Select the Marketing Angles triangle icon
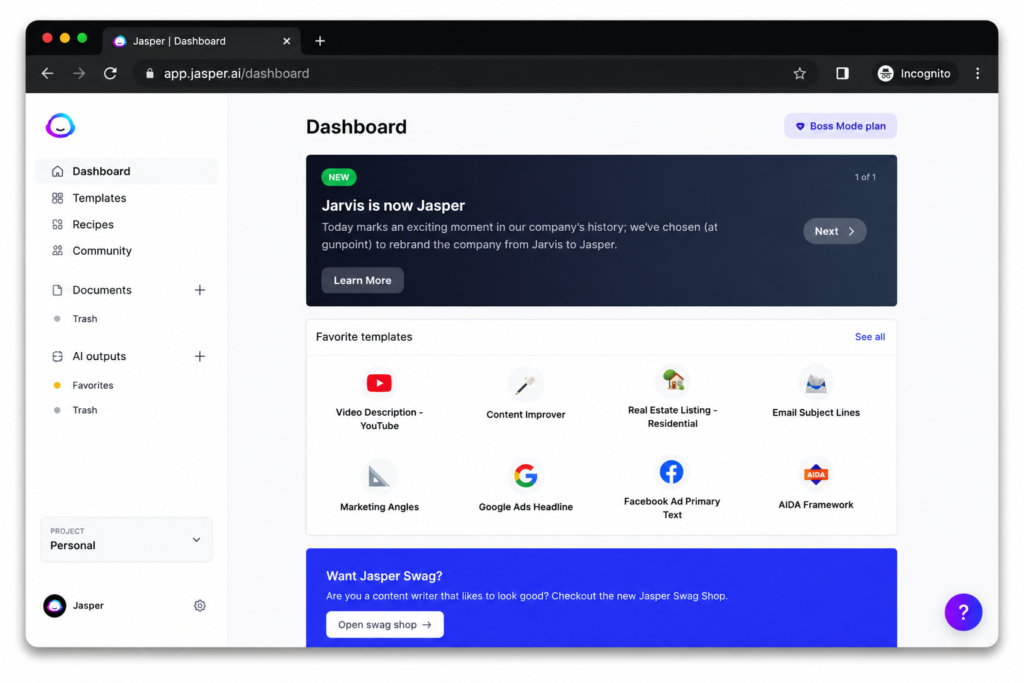This screenshot has width=1024, height=683. click(379, 476)
